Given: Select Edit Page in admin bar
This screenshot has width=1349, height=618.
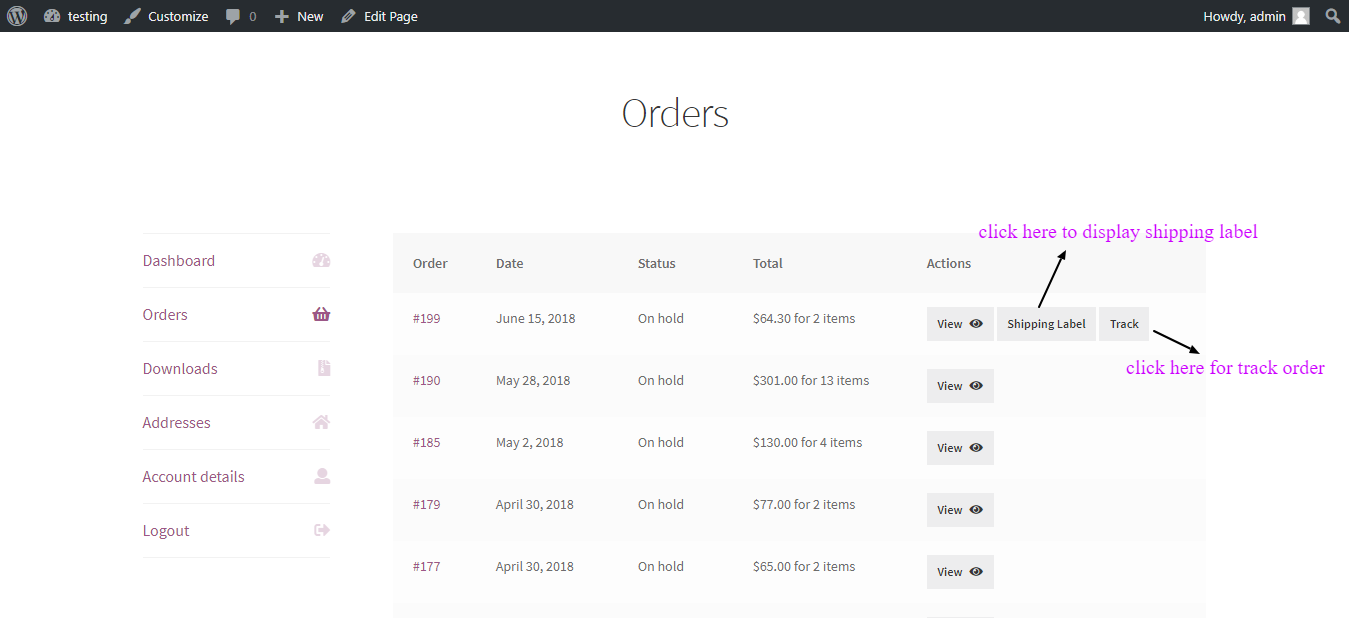Looking at the screenshot, I should tap(391, 16).
